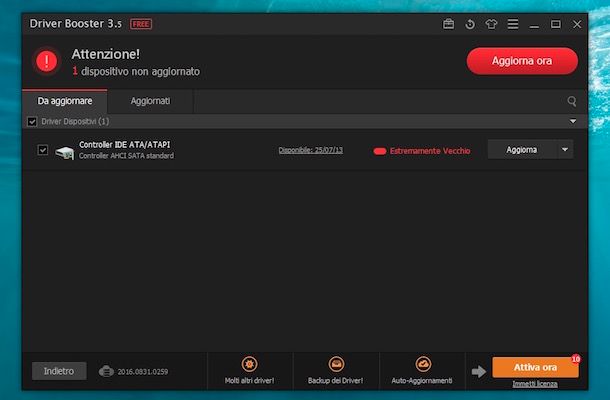Click 1 dispositivo non aggiornato text

(x=136, y=71)
